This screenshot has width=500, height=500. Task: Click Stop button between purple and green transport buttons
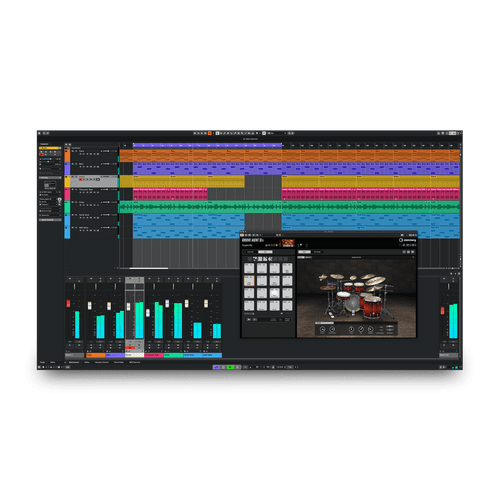tap(223, 367)
